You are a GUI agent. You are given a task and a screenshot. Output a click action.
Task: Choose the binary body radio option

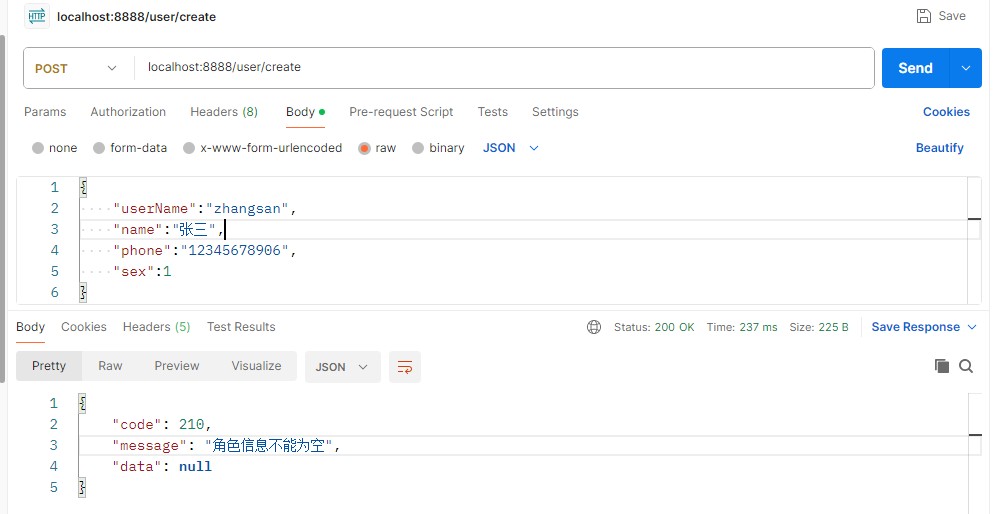coord(418,148)
